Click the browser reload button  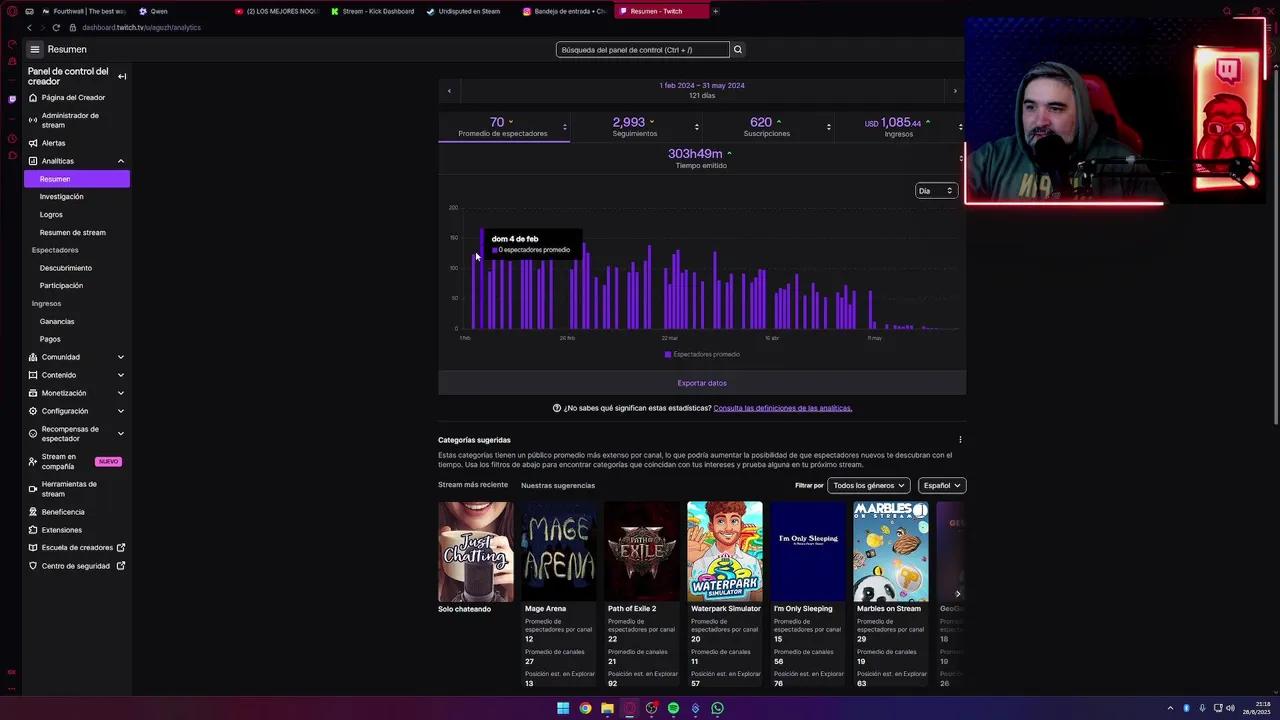pyautogui.click(x=56, y=27)
